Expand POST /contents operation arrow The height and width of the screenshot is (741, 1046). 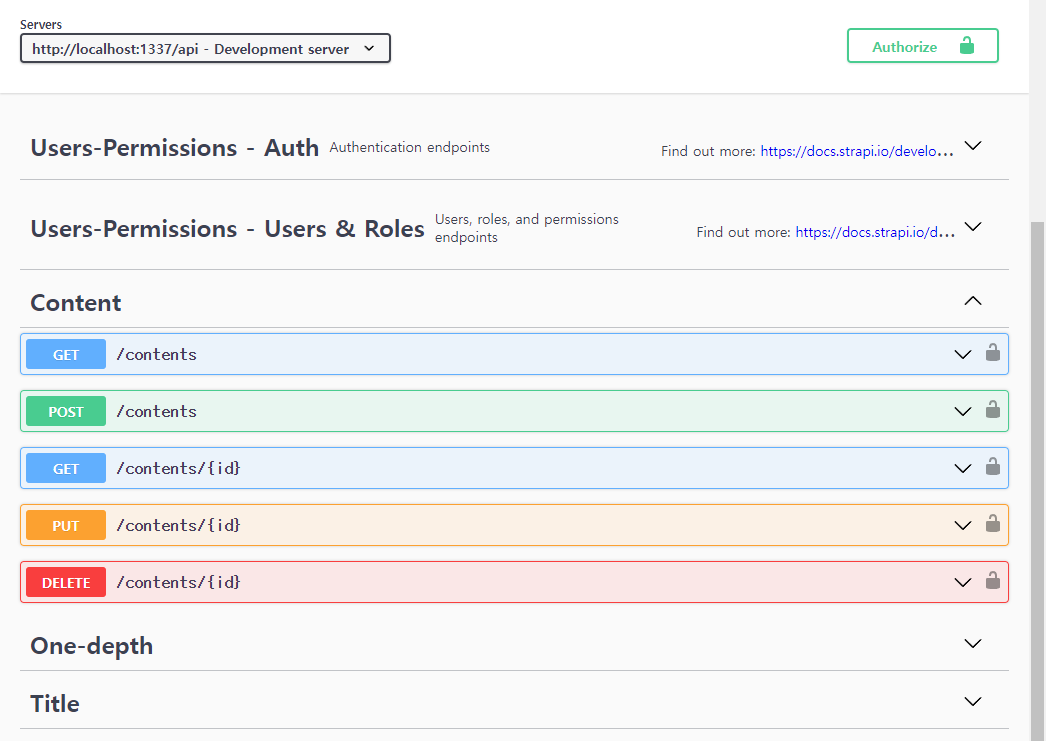963,412
